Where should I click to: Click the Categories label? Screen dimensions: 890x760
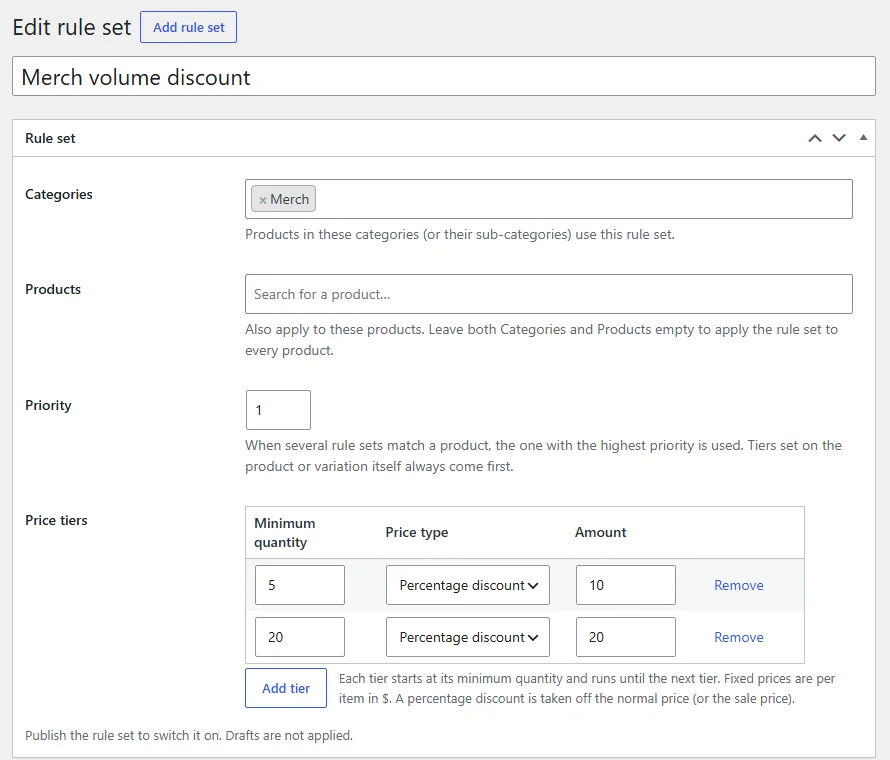(x=58, y=194)
